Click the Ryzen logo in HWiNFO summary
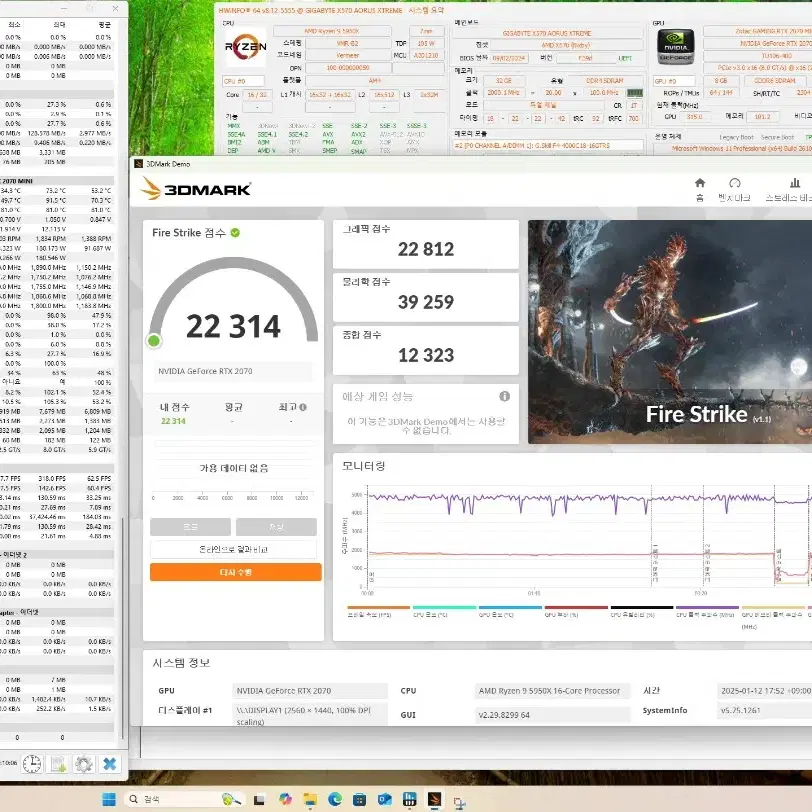Viewport: 812px width, 812px height. tap(245, 47)
